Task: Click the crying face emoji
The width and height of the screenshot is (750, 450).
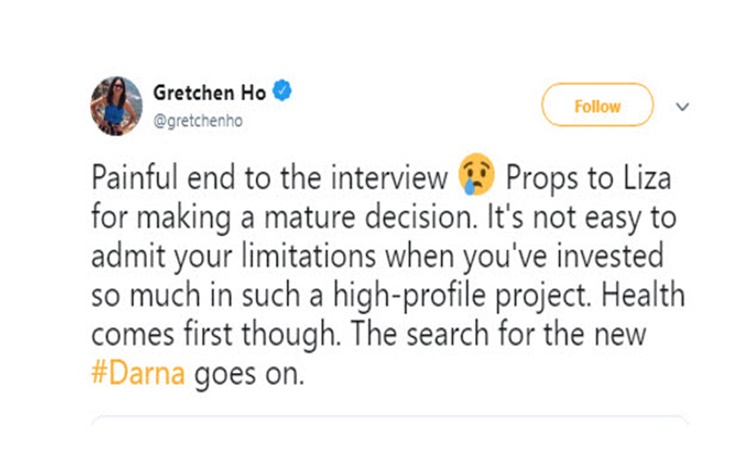Action: [475, 178]
